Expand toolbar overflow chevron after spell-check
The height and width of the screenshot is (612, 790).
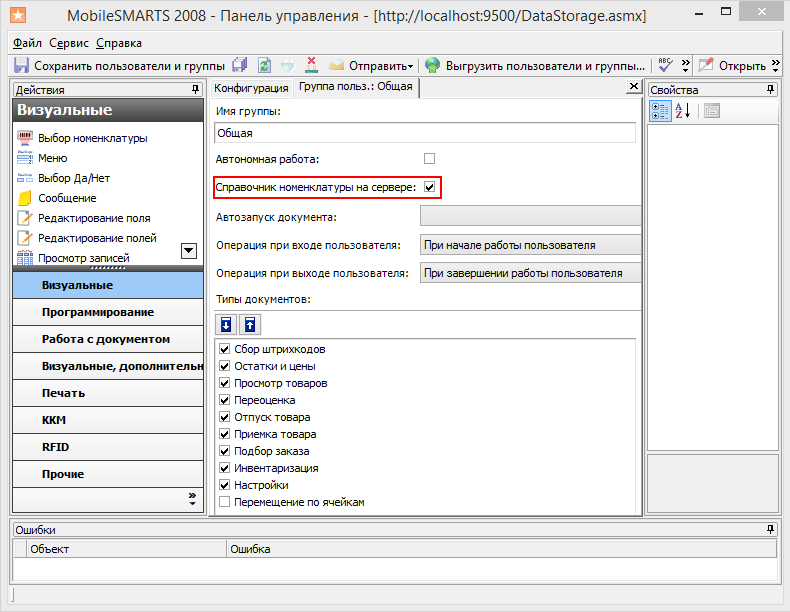click(x=685, y=65)
